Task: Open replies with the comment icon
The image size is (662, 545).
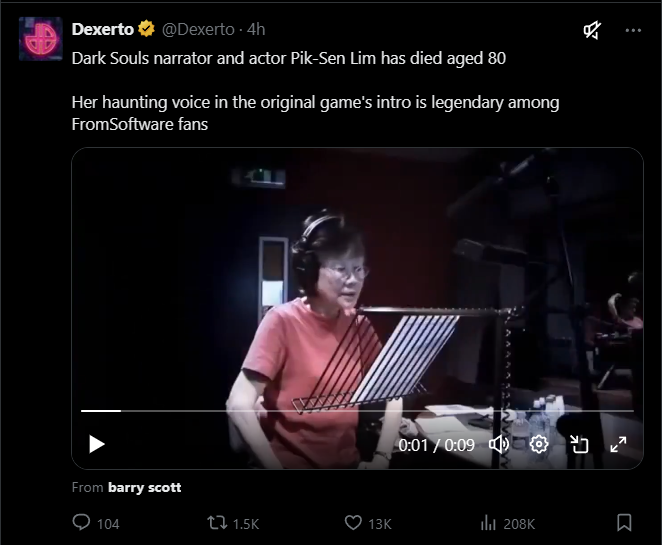Action: coord(81,522)
